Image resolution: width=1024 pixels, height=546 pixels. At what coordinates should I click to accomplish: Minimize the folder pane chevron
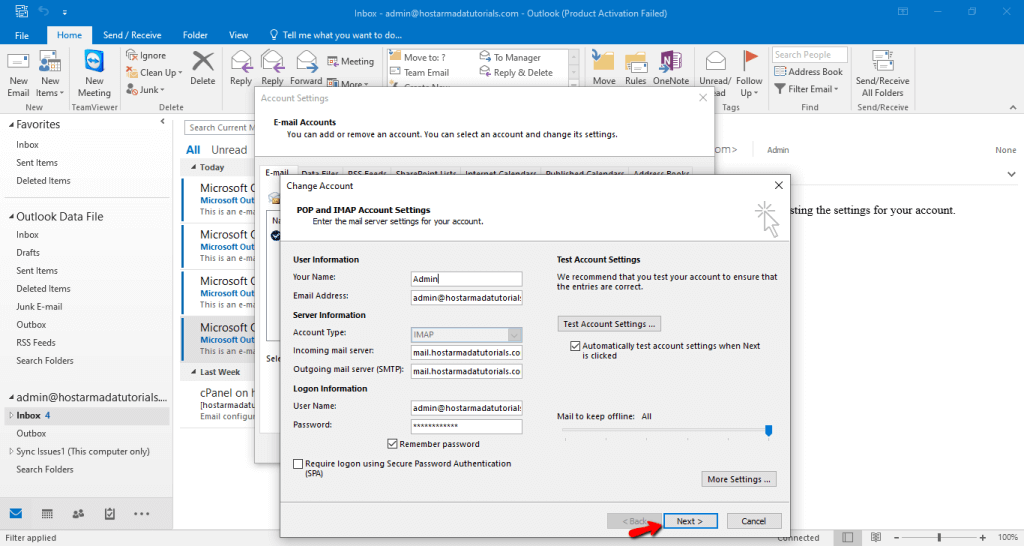(163, 121)
